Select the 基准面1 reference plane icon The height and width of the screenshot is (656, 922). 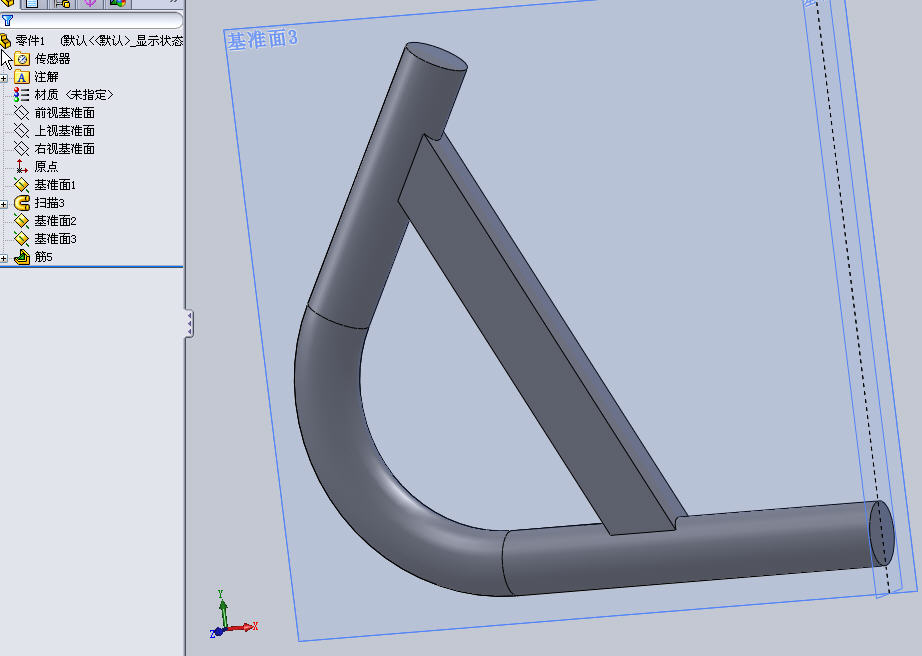pos(22,185)
